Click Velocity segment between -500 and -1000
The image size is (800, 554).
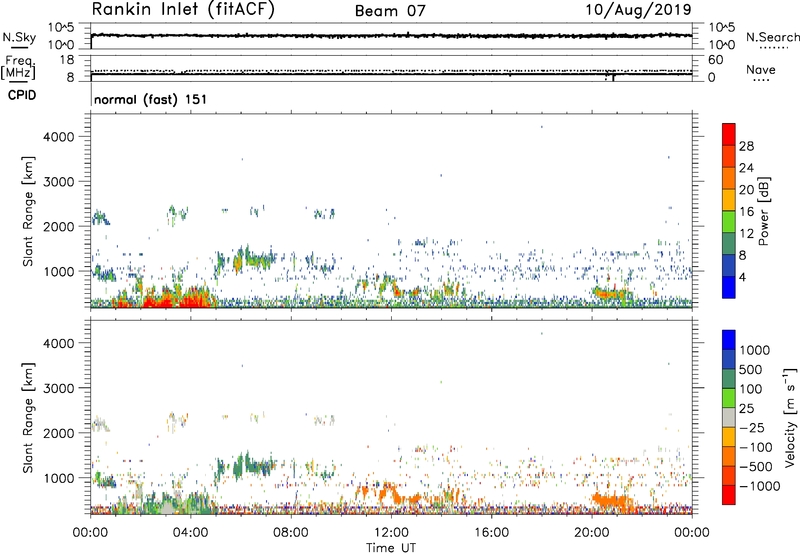tap(729, 475)
